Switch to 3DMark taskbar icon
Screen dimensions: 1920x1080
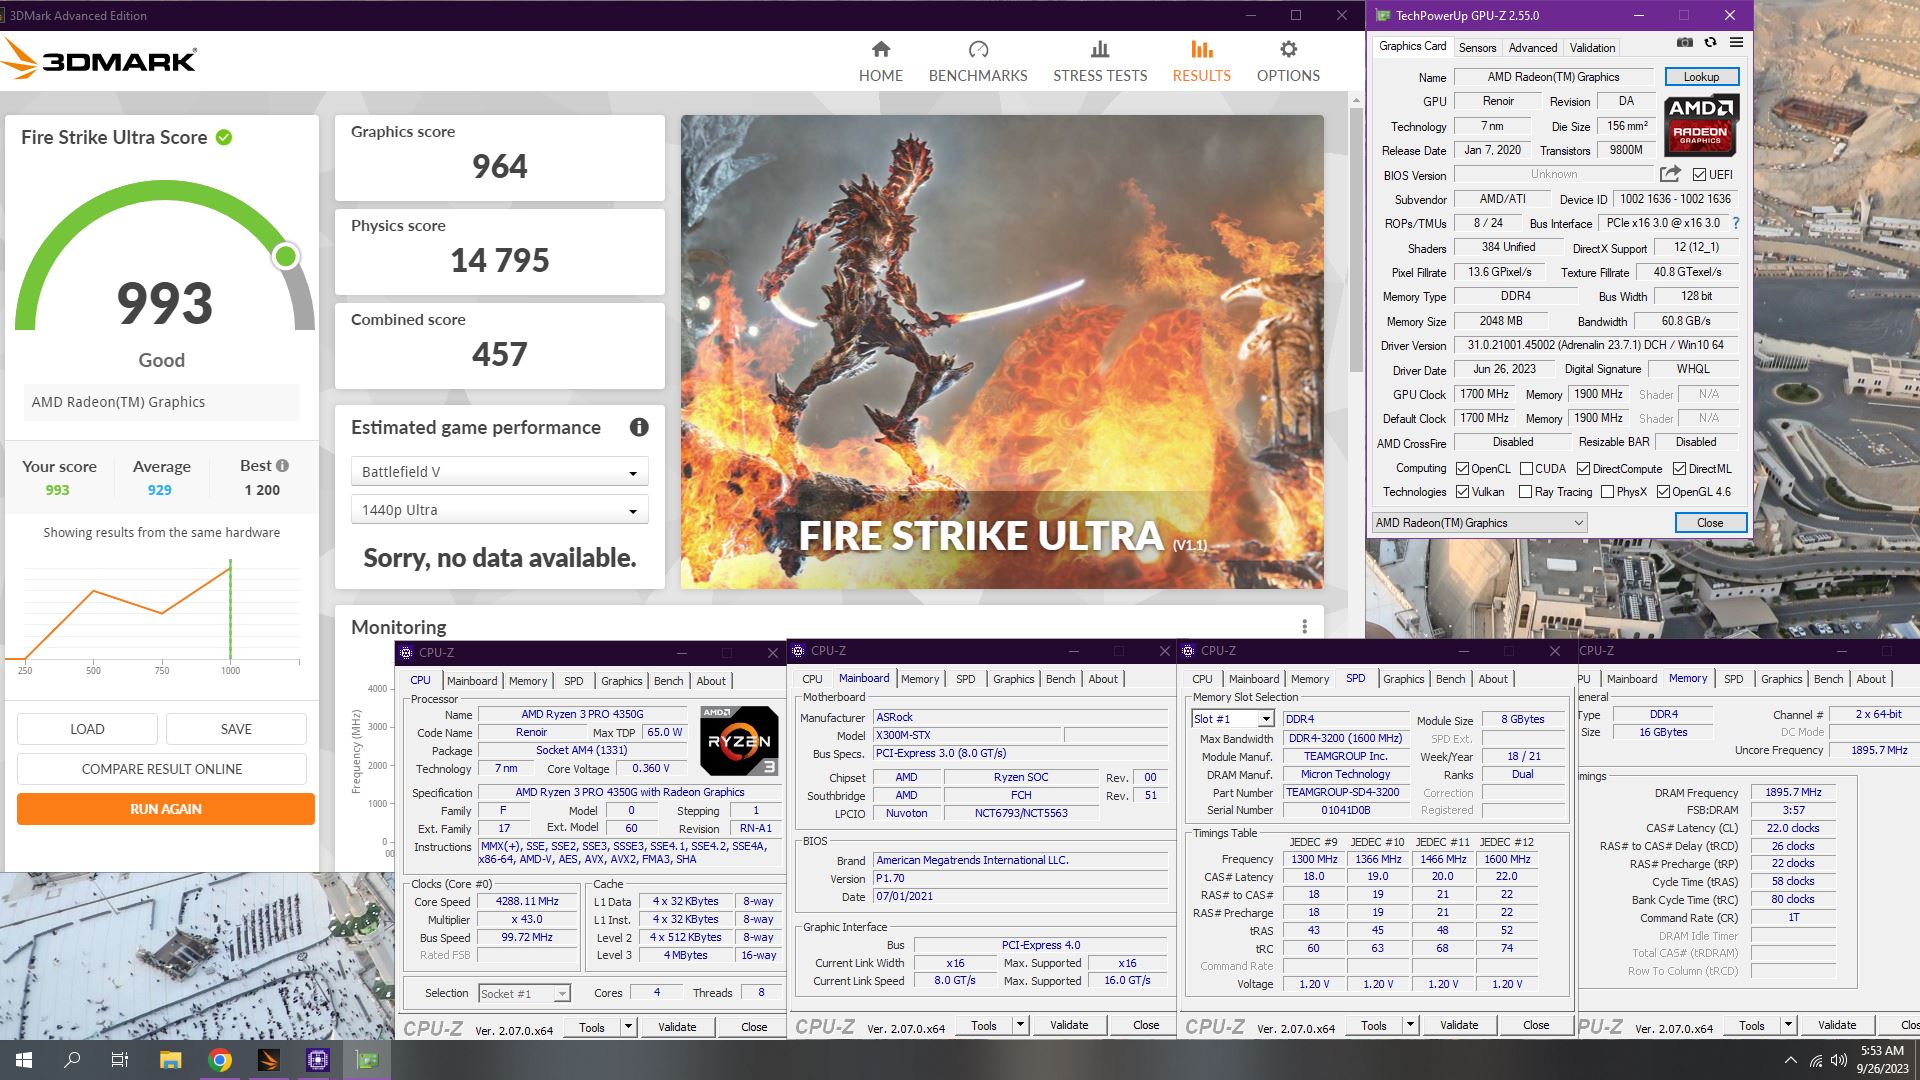[x=269, y=1060]
